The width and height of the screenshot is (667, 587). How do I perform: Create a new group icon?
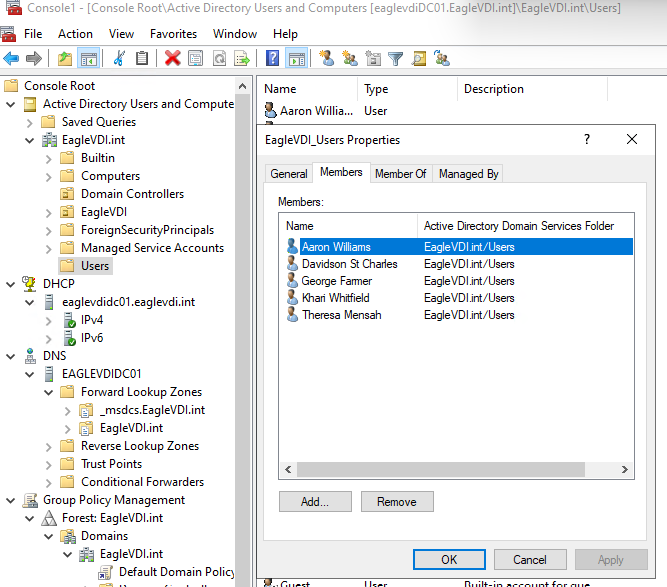point(350,58)
